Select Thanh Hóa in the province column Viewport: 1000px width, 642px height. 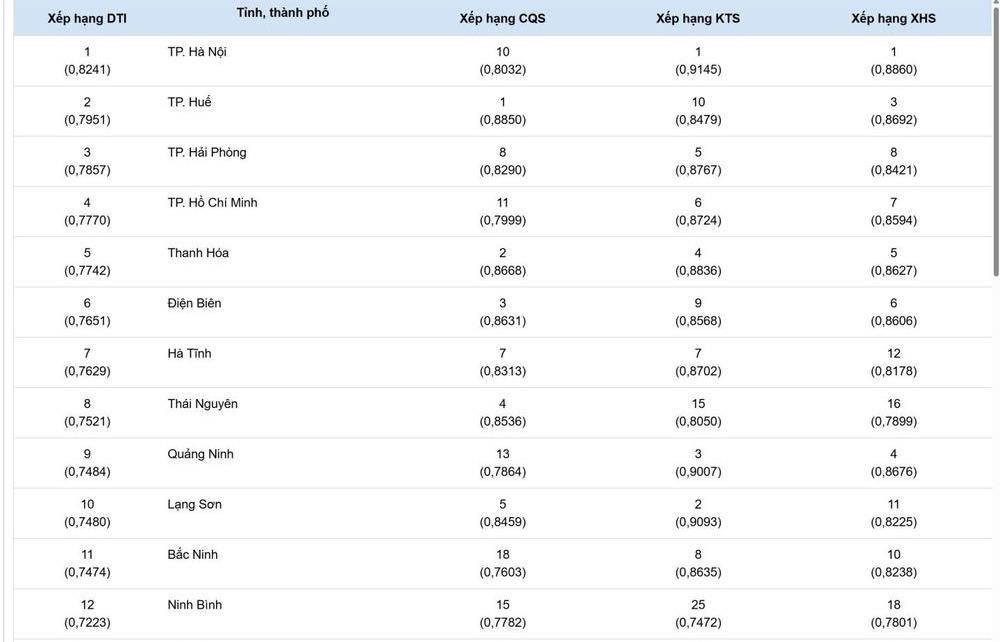point(198,253)
